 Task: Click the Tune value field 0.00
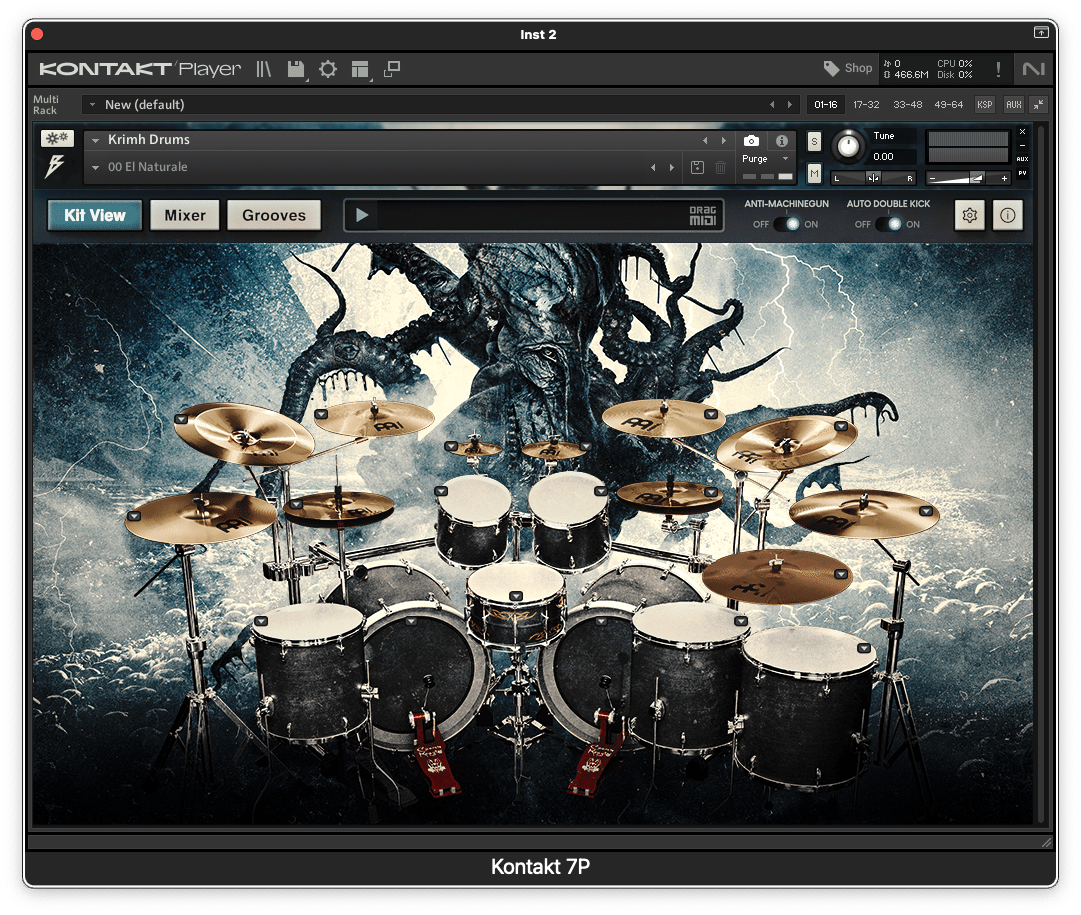883,157
